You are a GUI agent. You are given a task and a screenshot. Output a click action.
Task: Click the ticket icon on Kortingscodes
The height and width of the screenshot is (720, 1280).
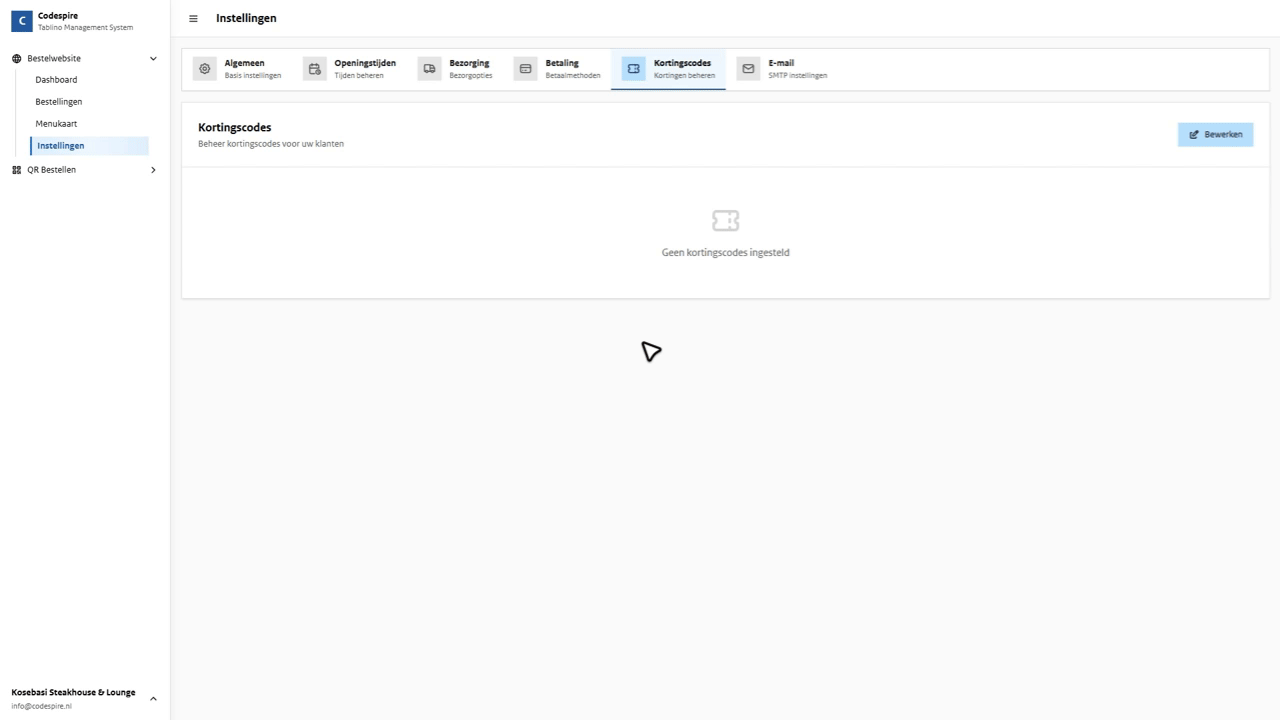633,68
